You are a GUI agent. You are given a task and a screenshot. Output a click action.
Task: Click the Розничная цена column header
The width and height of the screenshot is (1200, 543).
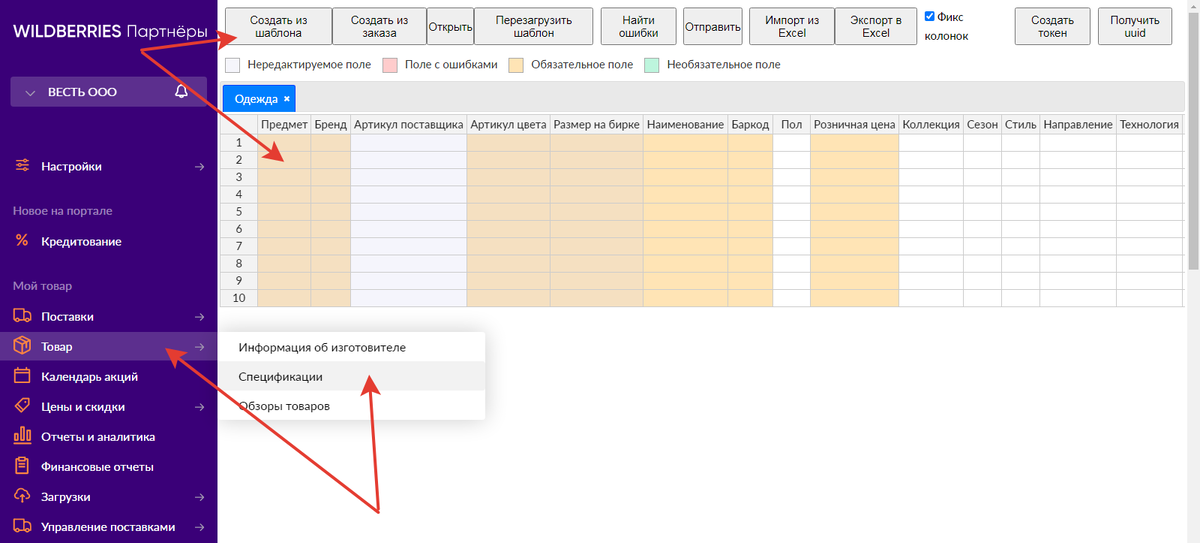tap(854, 125)
